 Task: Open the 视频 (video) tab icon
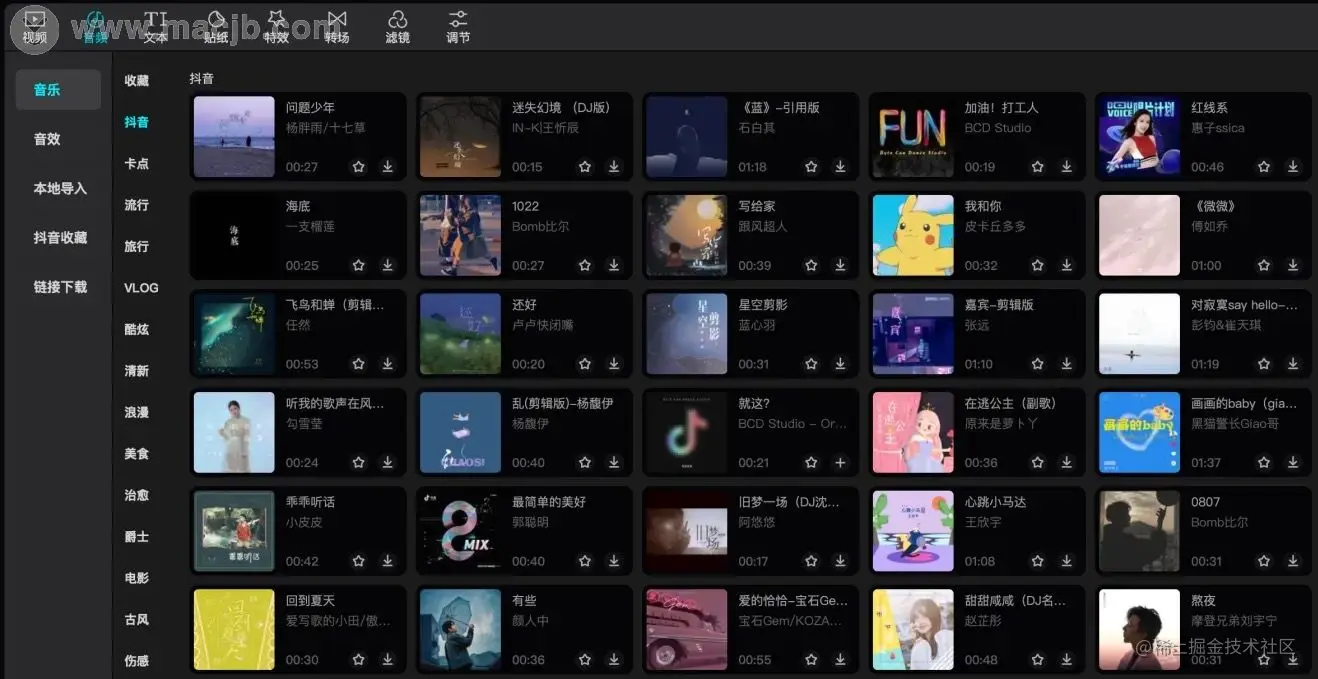(x=35, y=27)
